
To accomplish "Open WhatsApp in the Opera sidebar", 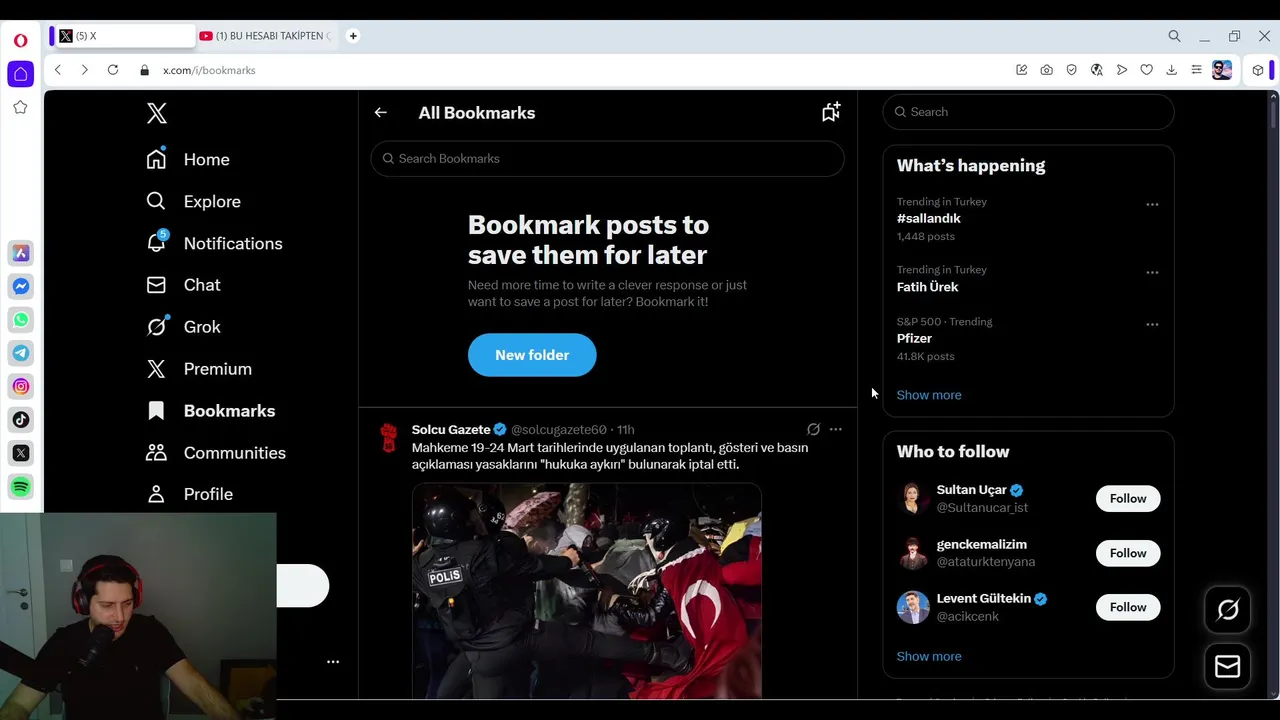I will (x=21, y=320).
